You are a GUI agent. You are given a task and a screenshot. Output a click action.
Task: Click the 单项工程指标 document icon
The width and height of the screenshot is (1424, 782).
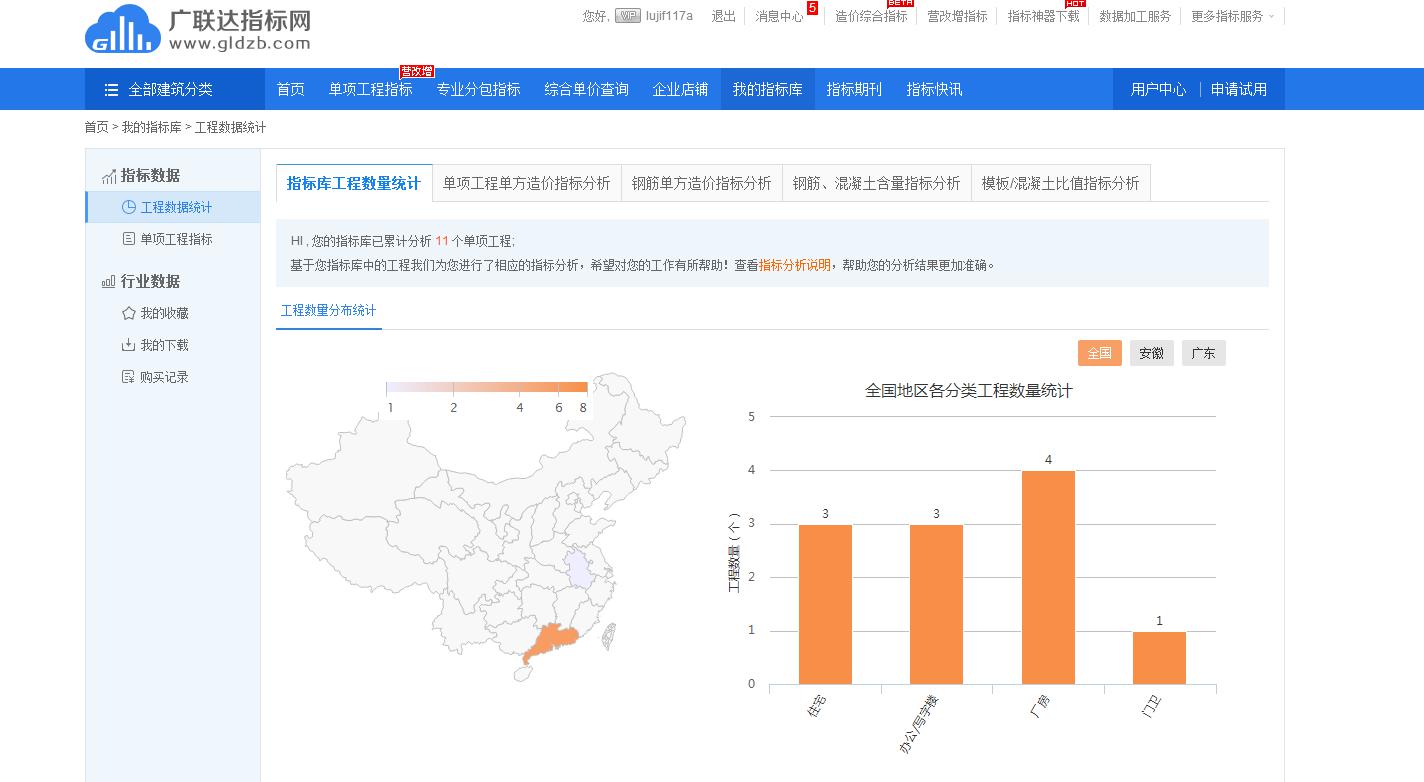coord(128,239)
